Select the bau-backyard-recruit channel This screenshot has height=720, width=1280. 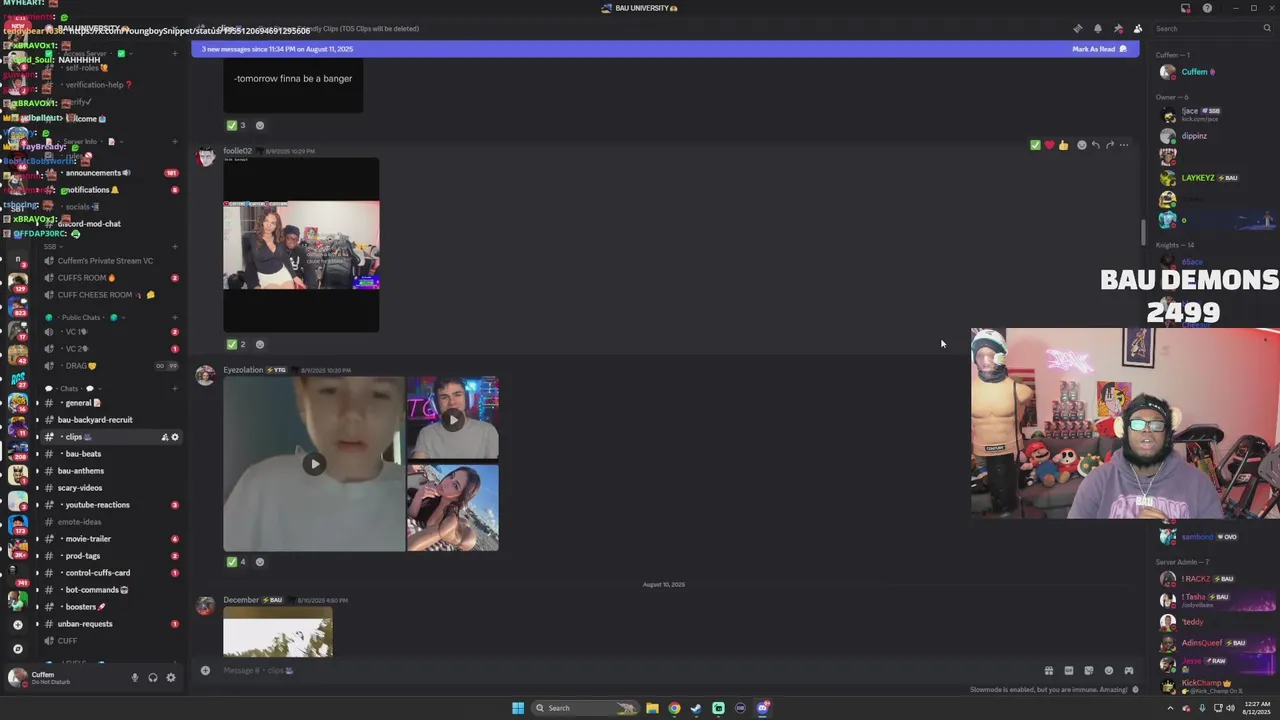(x=110, y=420)
